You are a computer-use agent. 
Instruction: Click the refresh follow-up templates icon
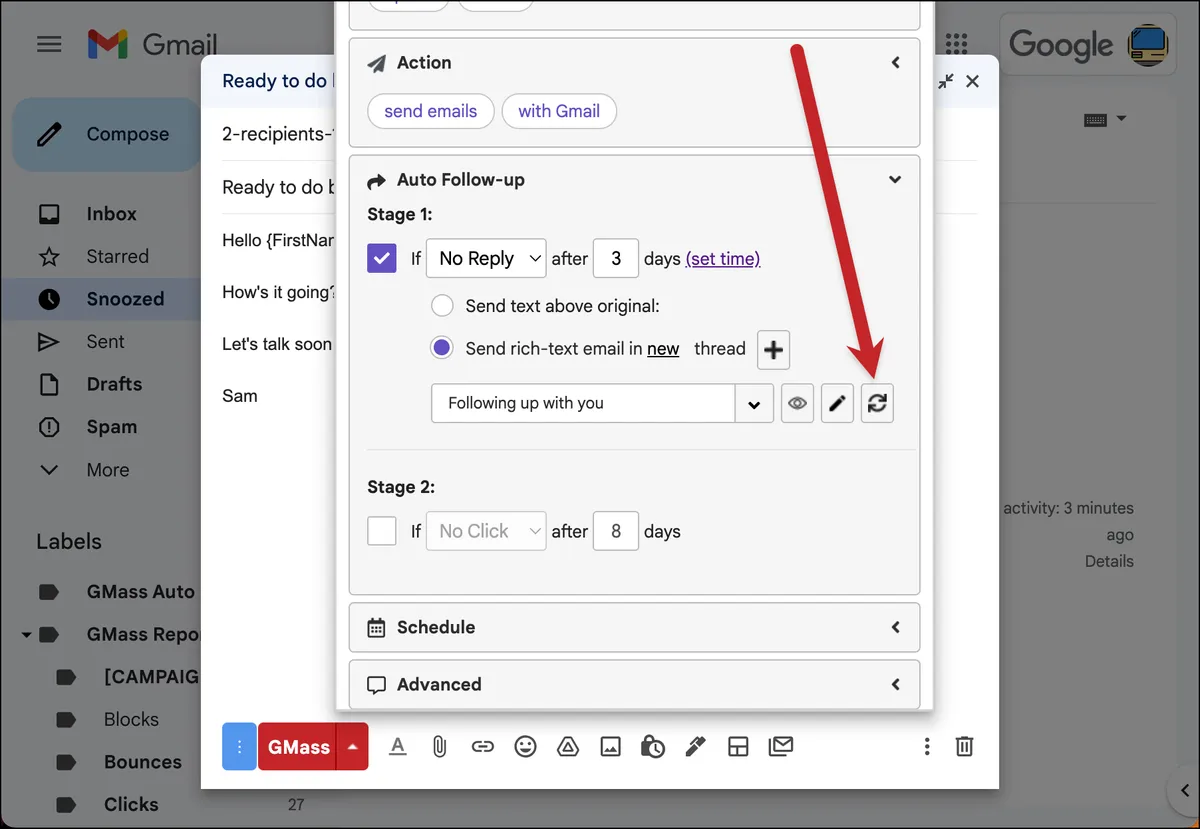coord(877,404)
